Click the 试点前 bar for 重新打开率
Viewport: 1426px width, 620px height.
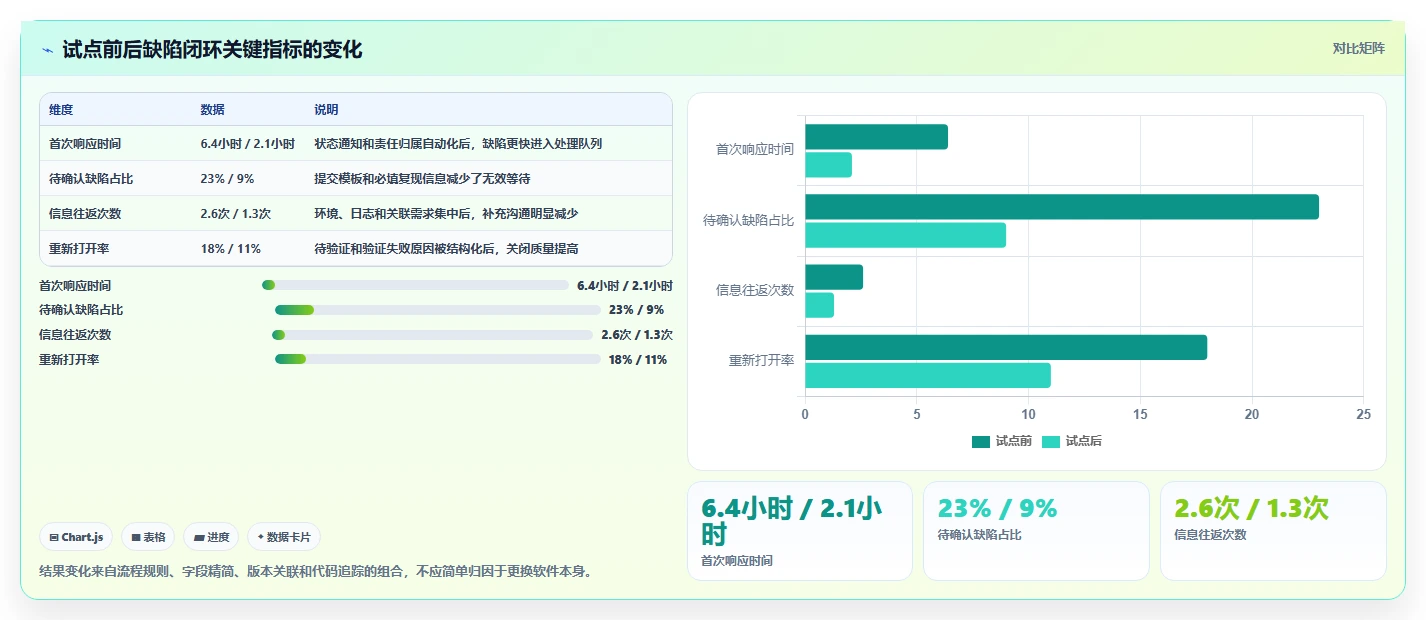1006,347
